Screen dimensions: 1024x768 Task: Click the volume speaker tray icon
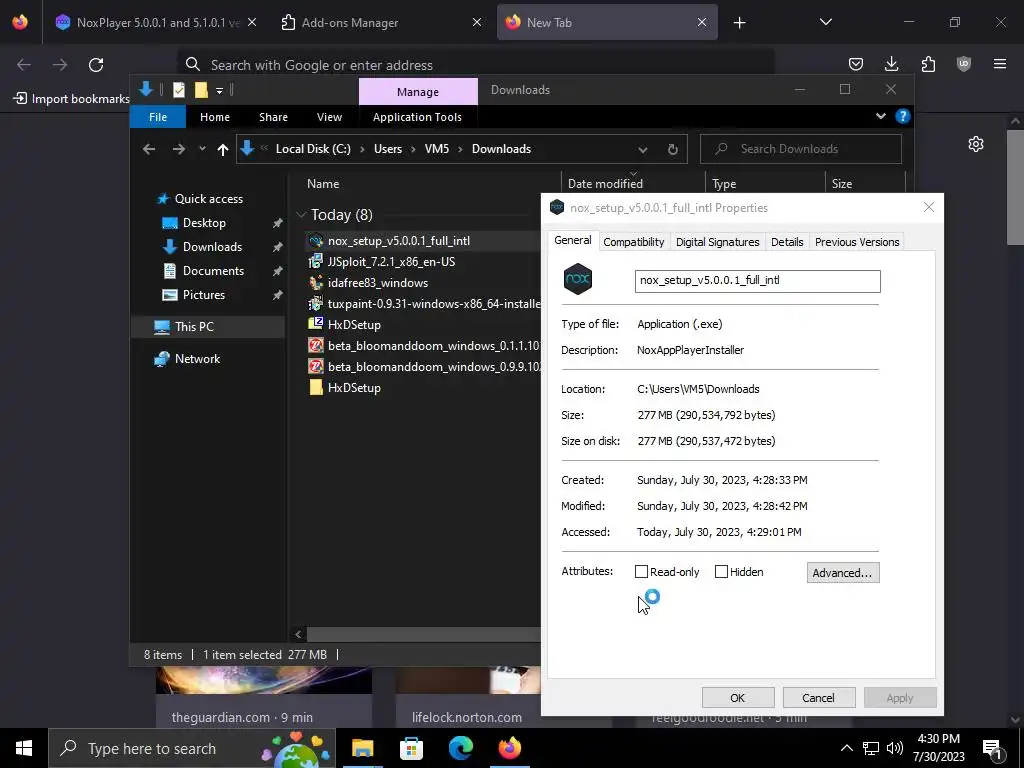(895, 748)
